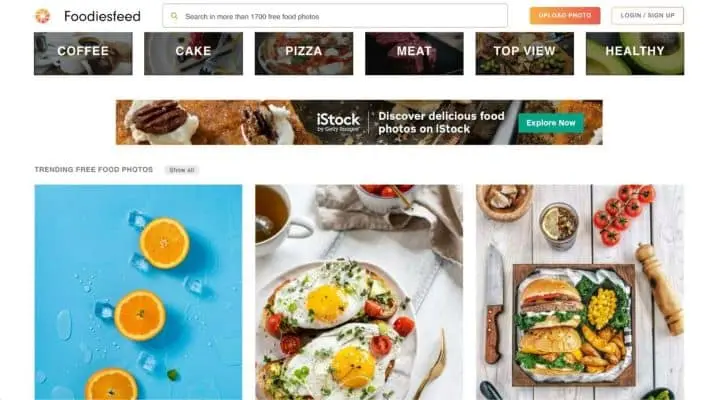This screenshot has height=400, width=718.
Task: Open the Pizza category
Action: (304, 54)
